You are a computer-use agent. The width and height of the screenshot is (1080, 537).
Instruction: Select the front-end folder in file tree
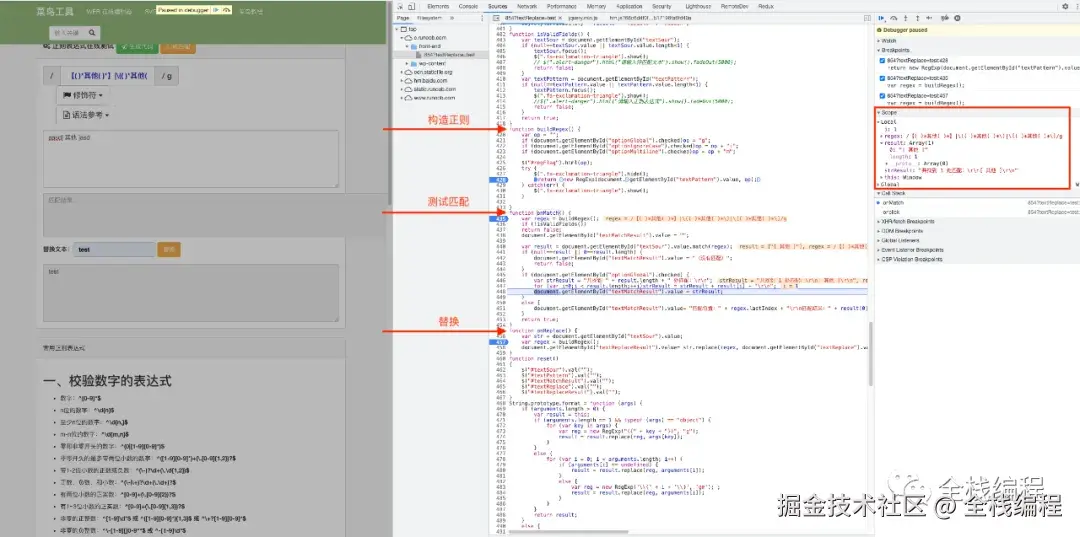(x=430, y=45)
